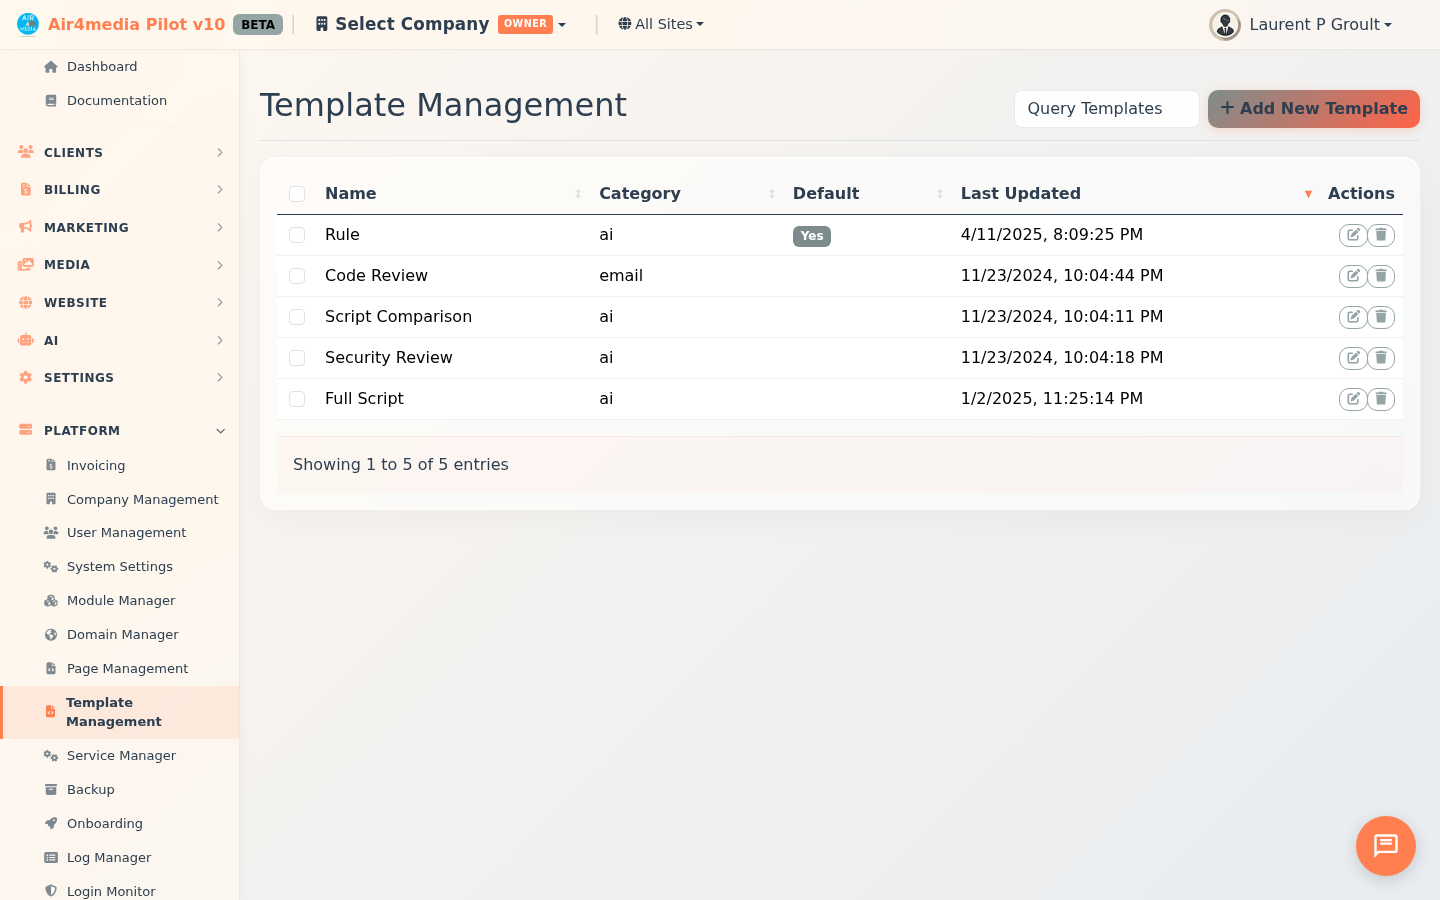This screenshot has height=900, width=1440.
Task: Click the Add New Template button
Action: click(1313, 108)
